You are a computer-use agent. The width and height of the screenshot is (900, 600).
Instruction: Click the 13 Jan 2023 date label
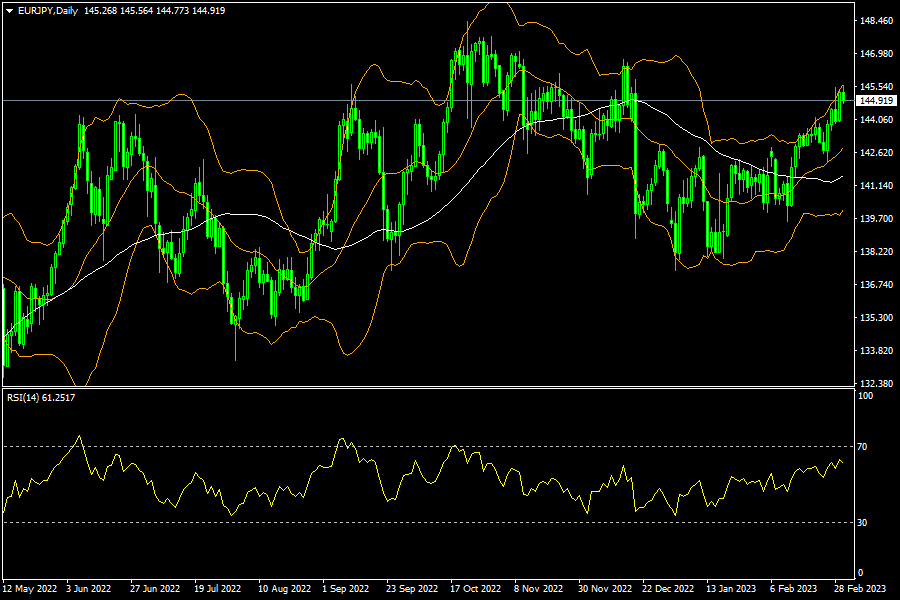(x=731, y=589)
